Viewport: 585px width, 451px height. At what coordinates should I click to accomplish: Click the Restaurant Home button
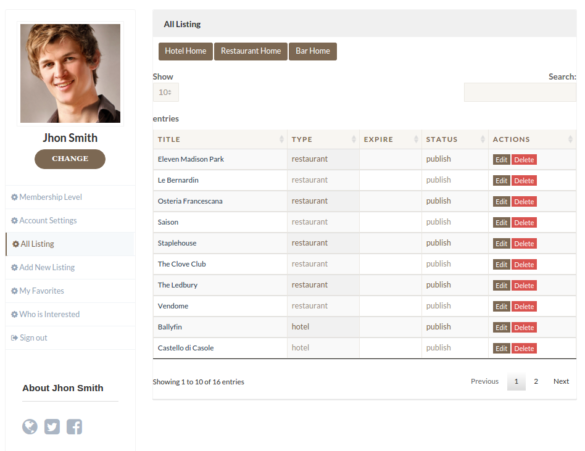click(x=251, y=51)
